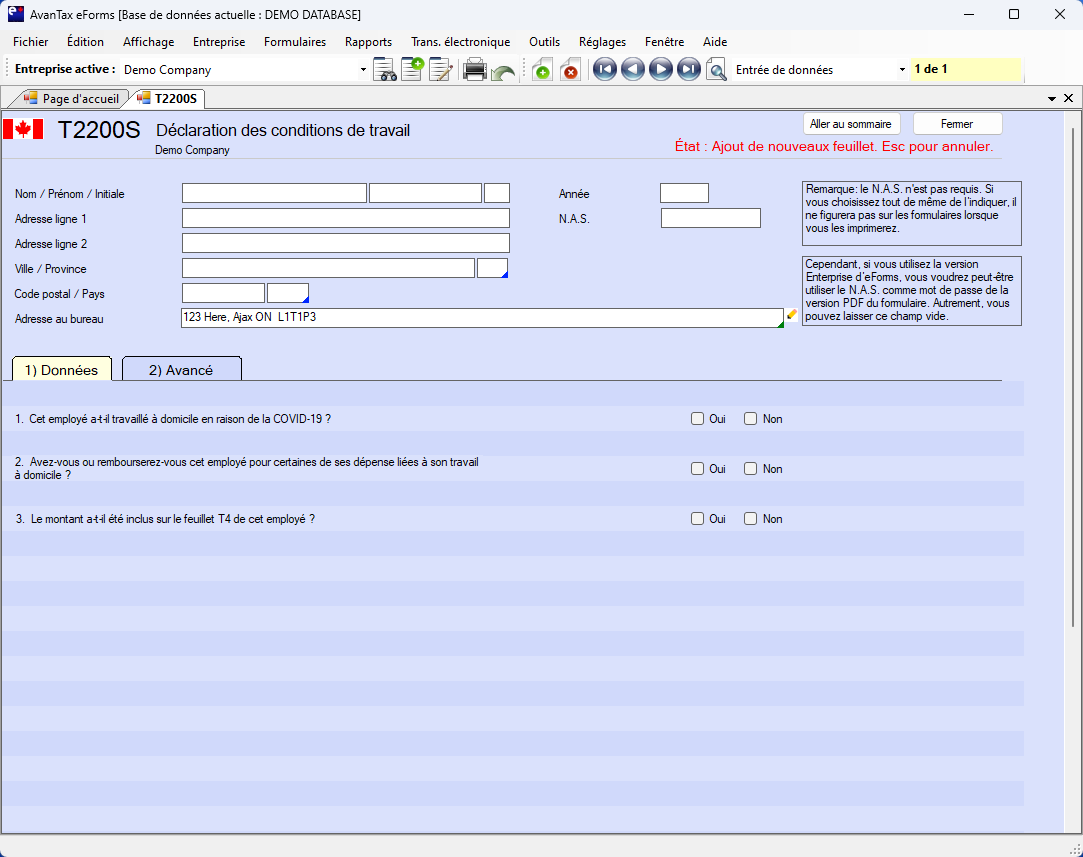Open the Province selector field

point(492,268)
